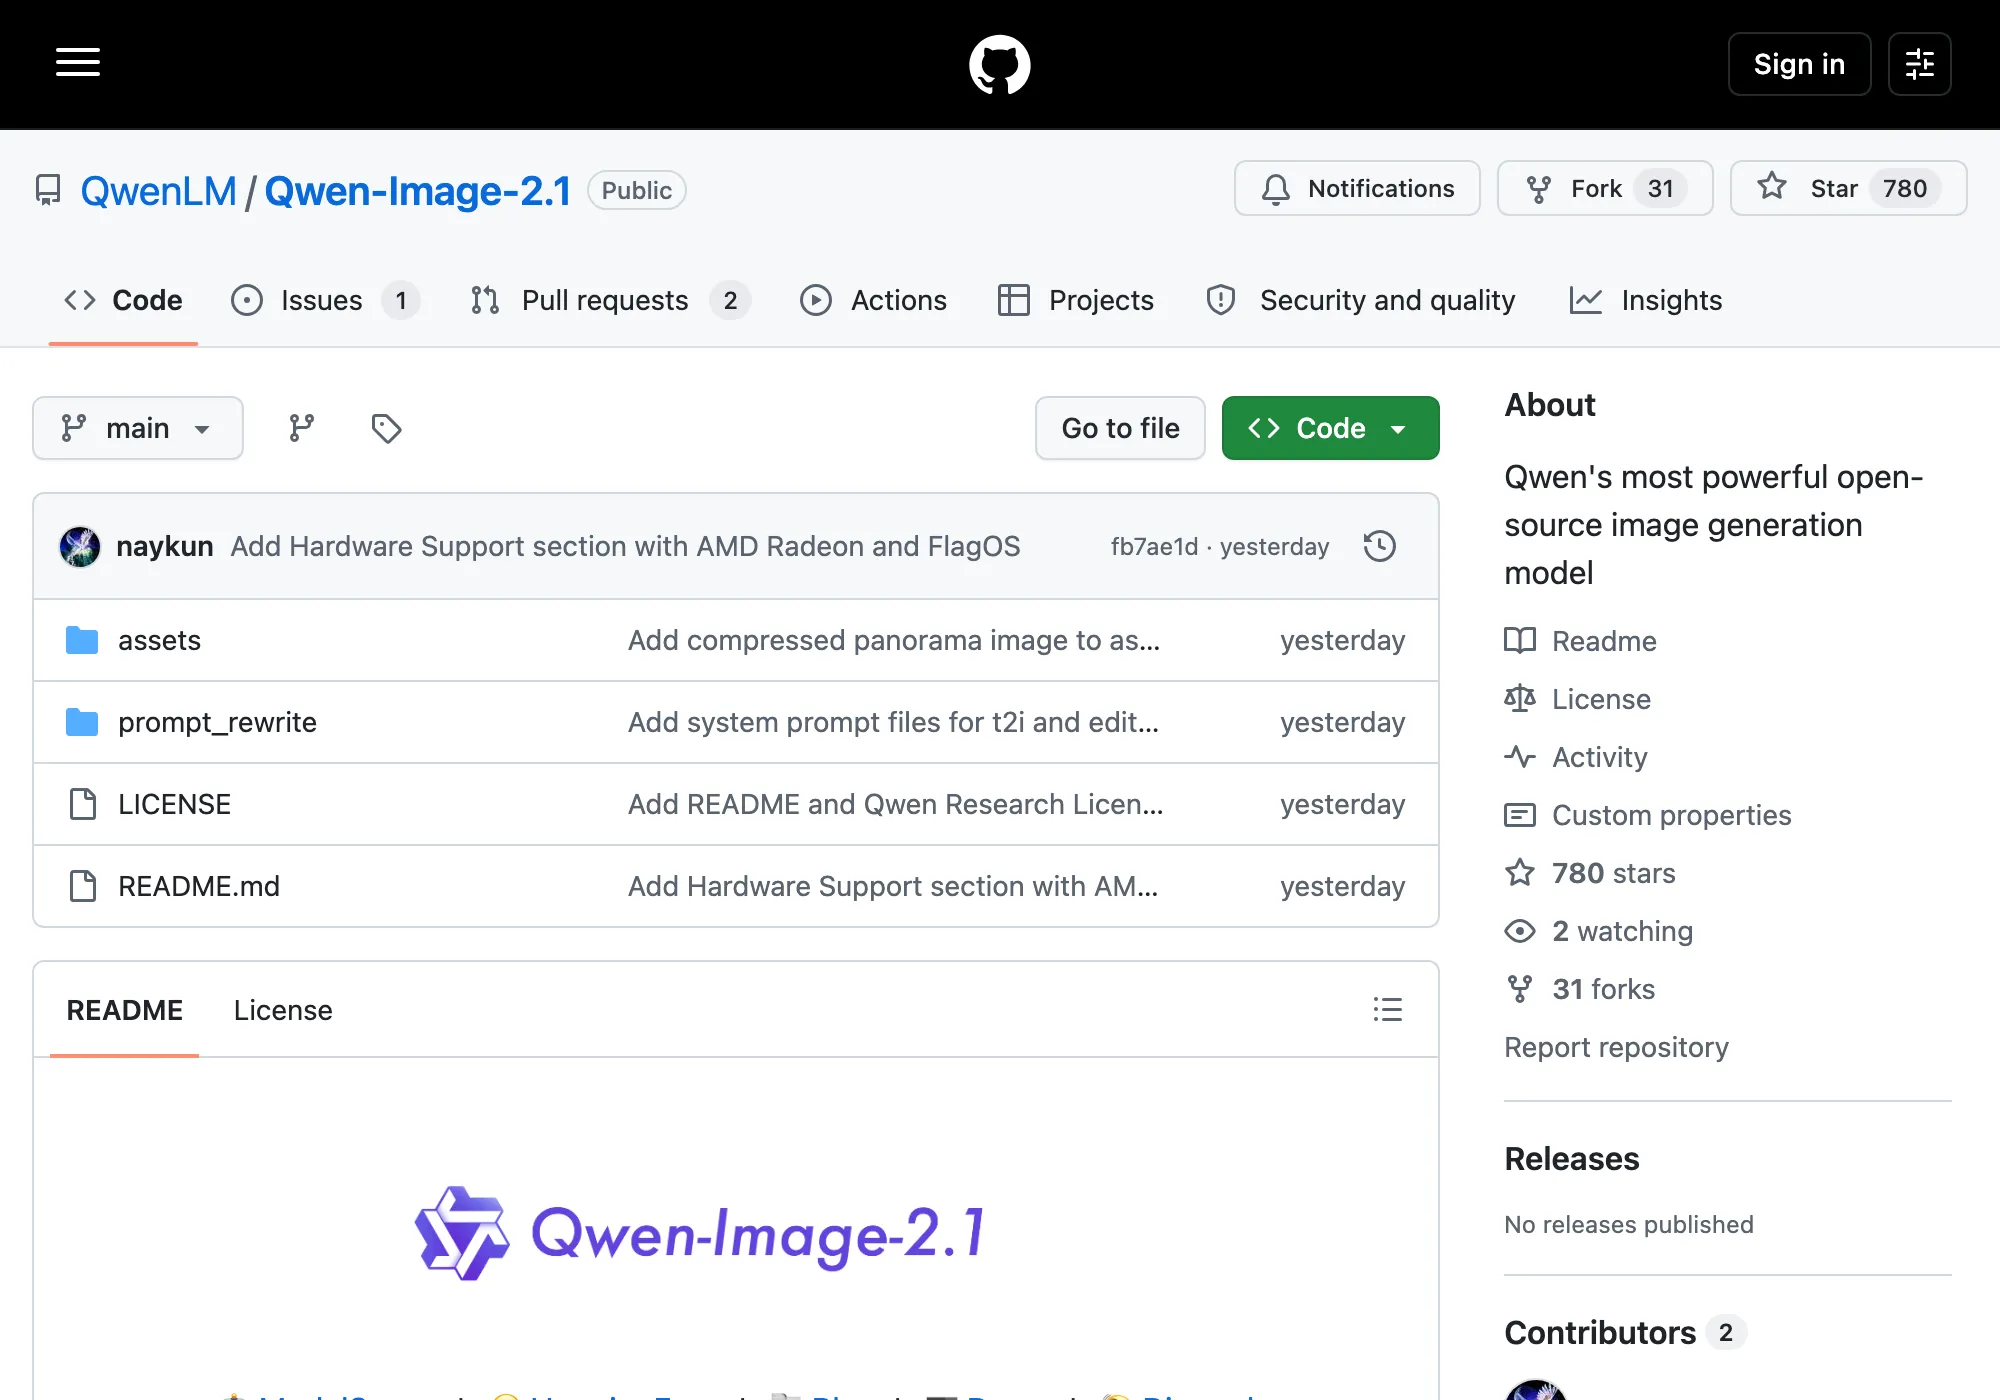The width and height of the screenshot is (2000, 1400).
Task: Select the README tab in file viewer
Action: pyautogui.click(x=124, y=1010)
